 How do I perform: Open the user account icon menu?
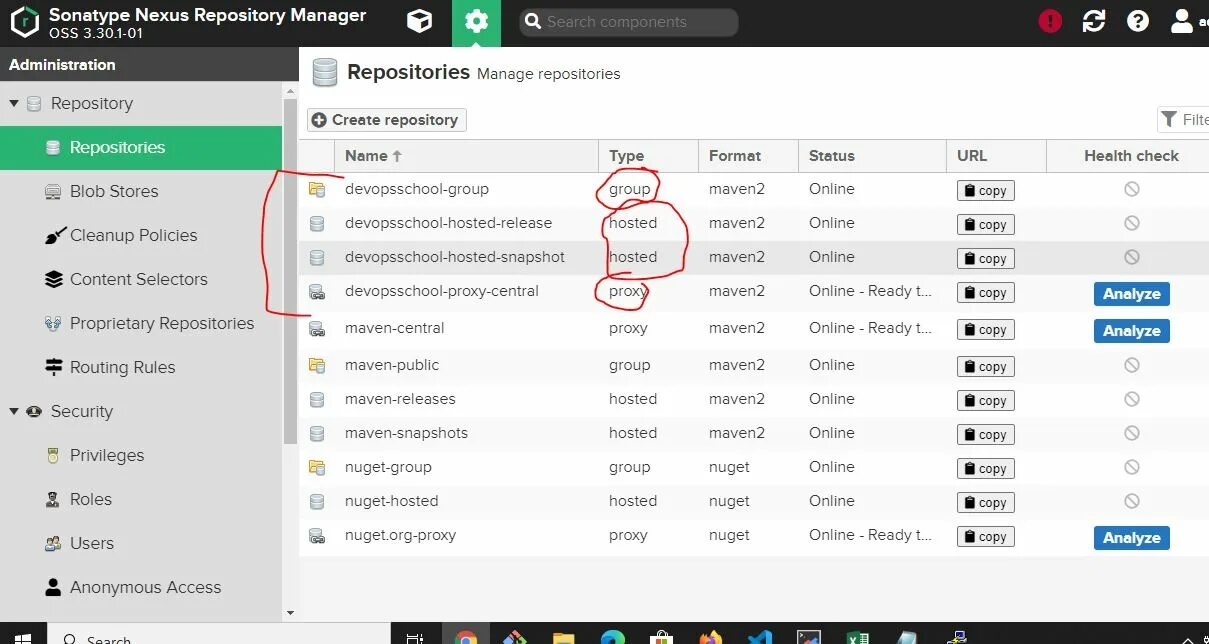1184,21
